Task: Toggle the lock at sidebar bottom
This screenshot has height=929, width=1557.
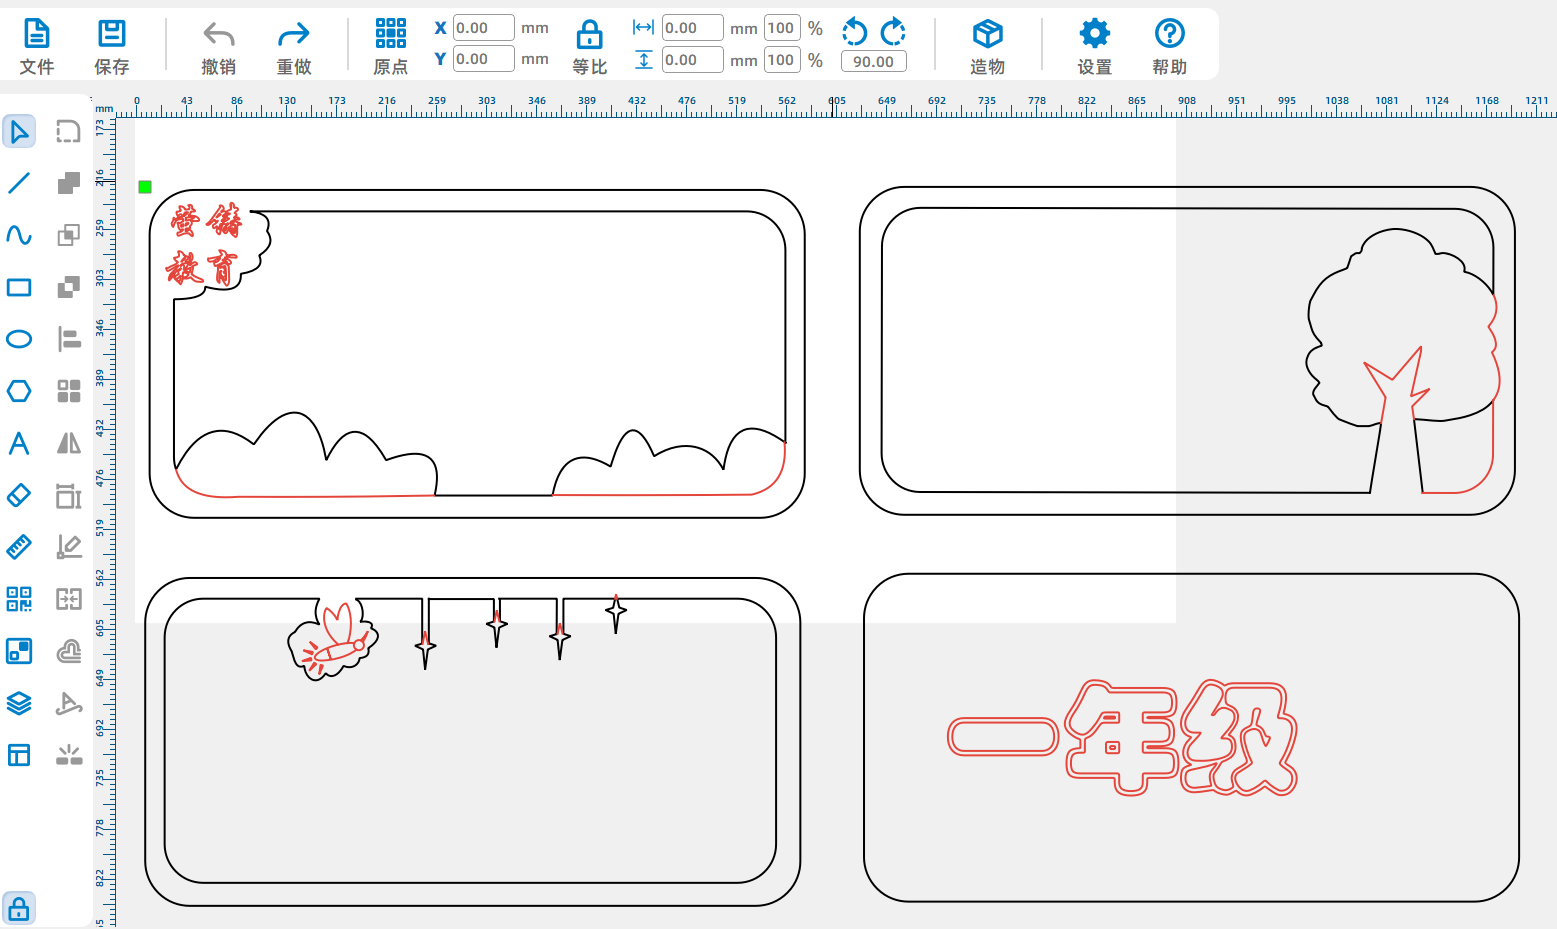Action: click(19, 909)
